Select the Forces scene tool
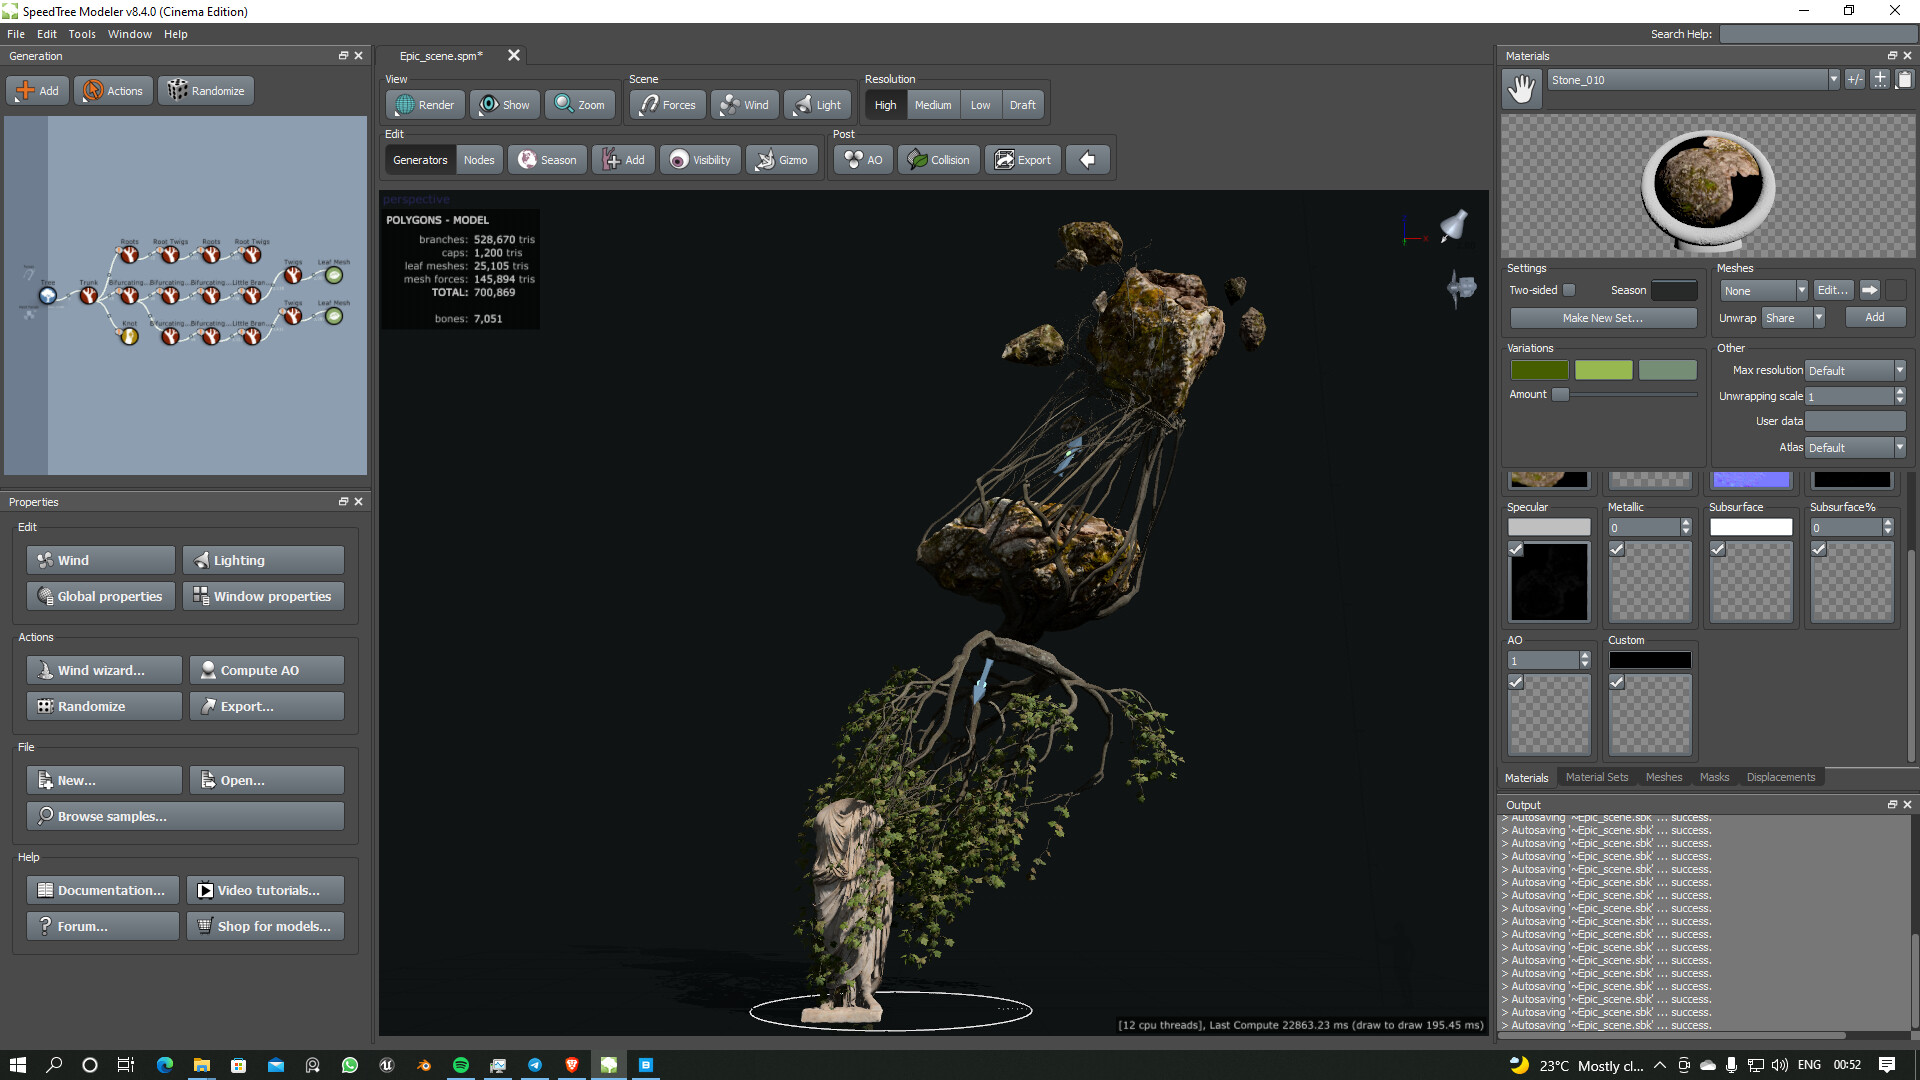The image size is (1920, 1080). 666,104
